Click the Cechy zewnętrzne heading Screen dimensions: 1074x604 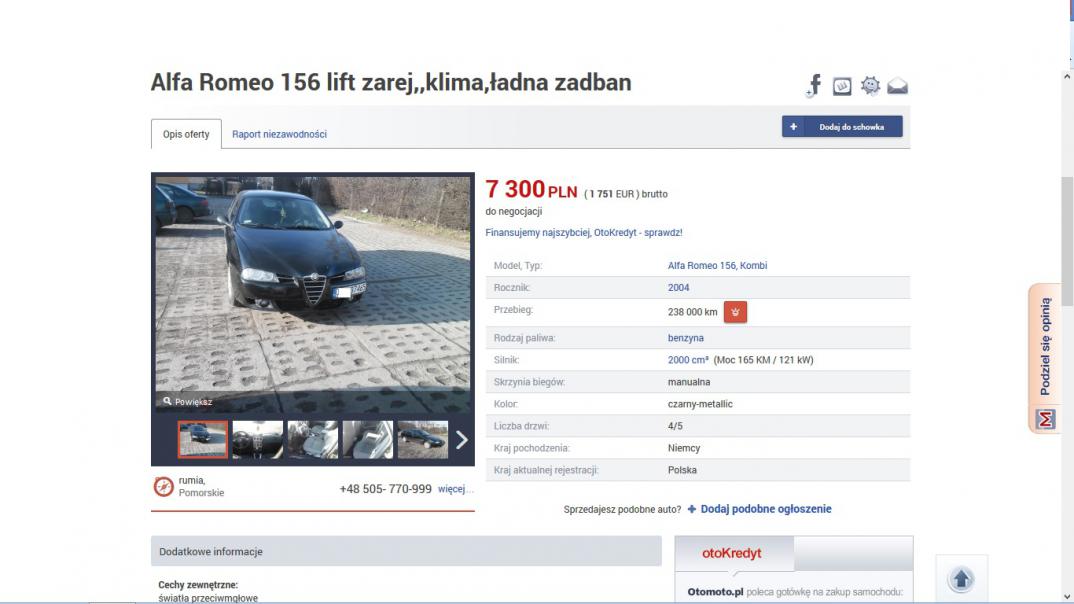[x=198, y=585]
